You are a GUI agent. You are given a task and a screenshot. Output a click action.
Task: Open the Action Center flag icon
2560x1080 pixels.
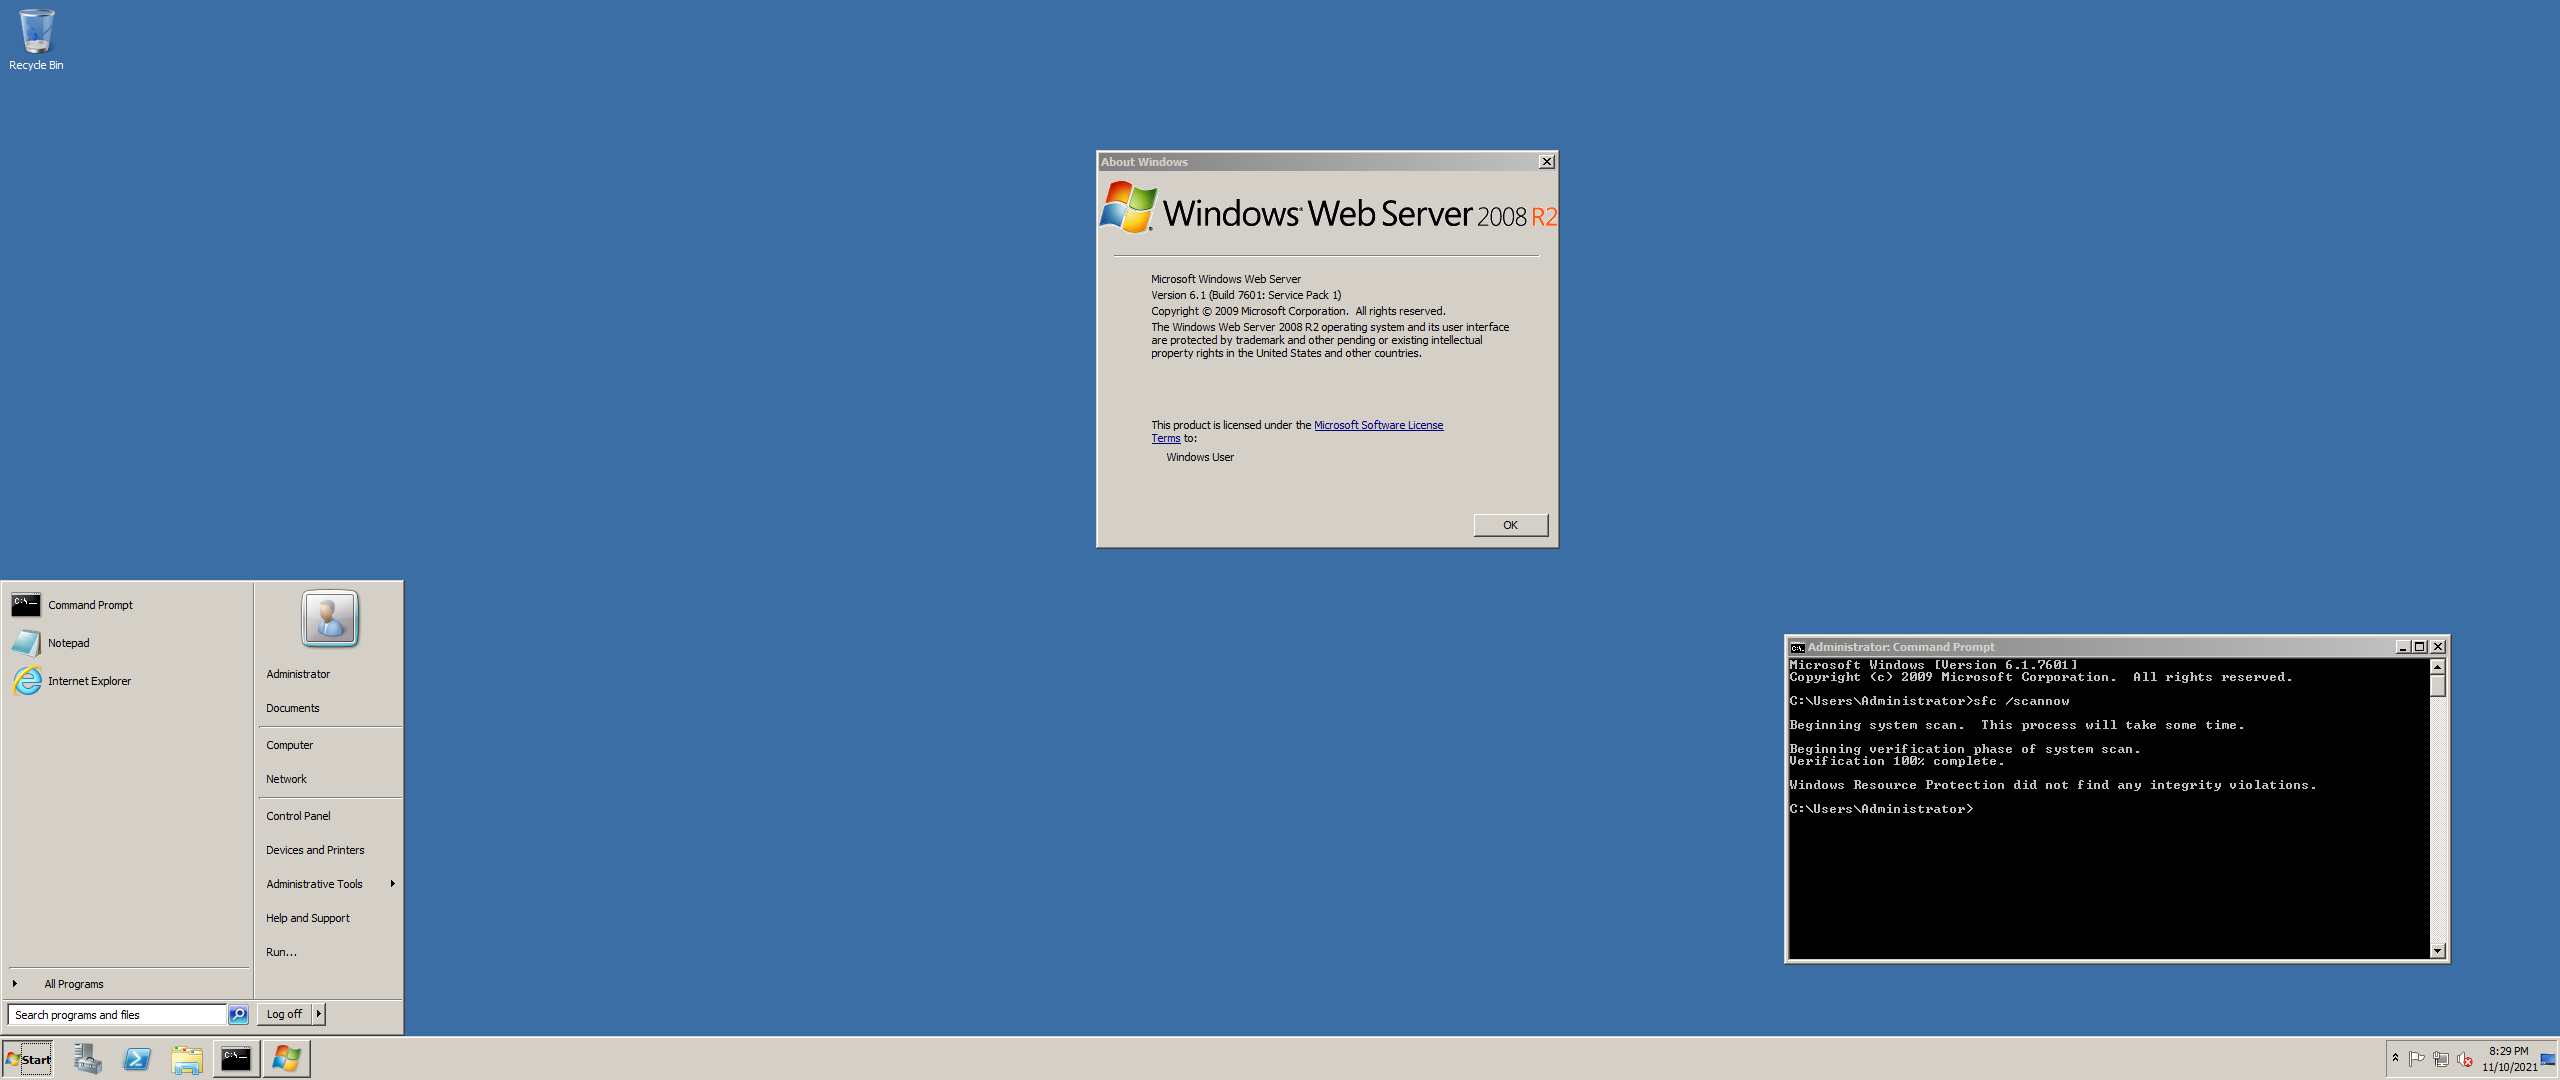(2416, 1059)
